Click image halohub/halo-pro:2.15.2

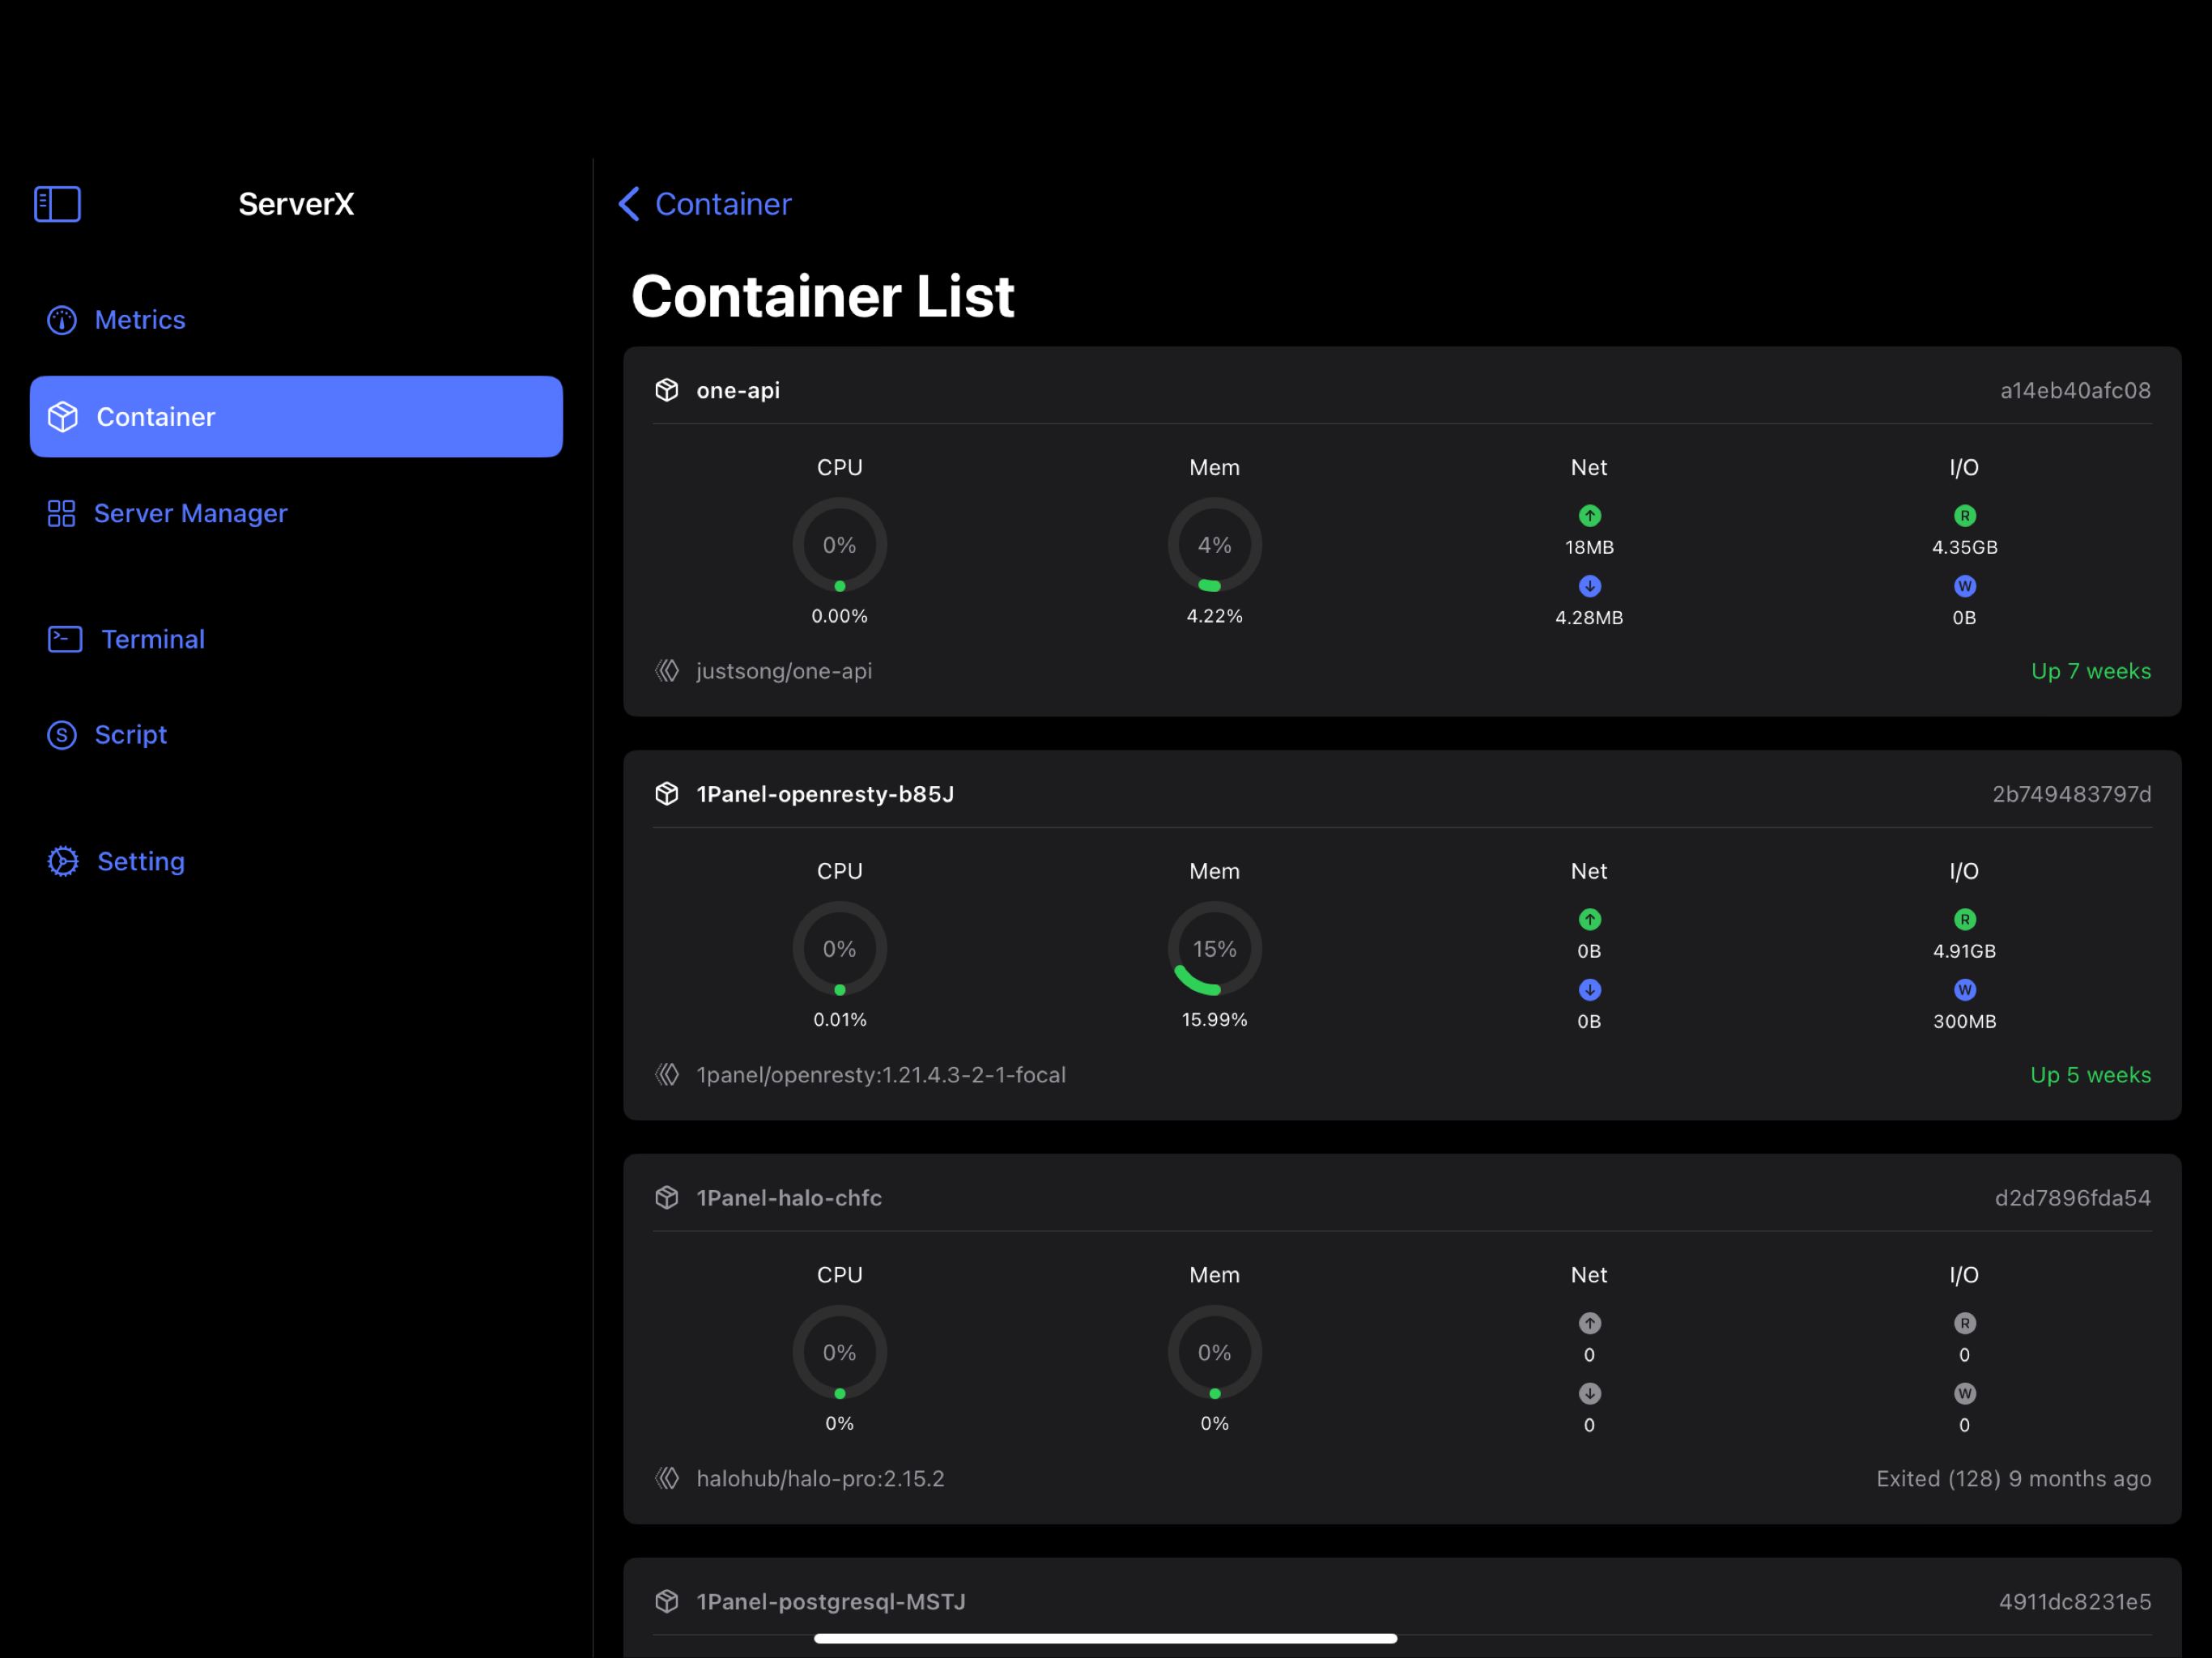pos(820,1479)
